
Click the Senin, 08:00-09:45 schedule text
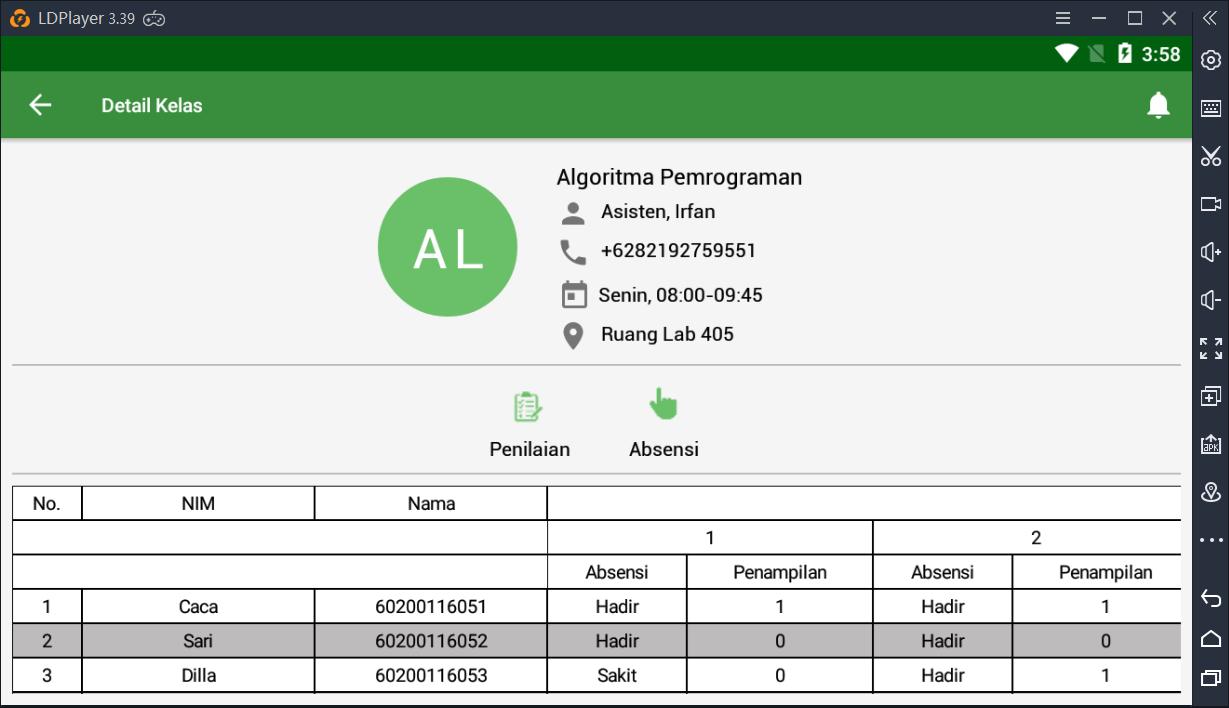pyautogui.click(x=680, y=296)
